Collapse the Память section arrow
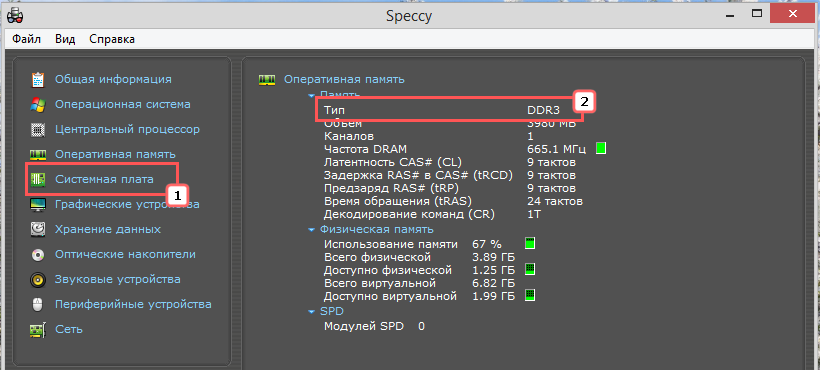 click(x=312, y=96)
